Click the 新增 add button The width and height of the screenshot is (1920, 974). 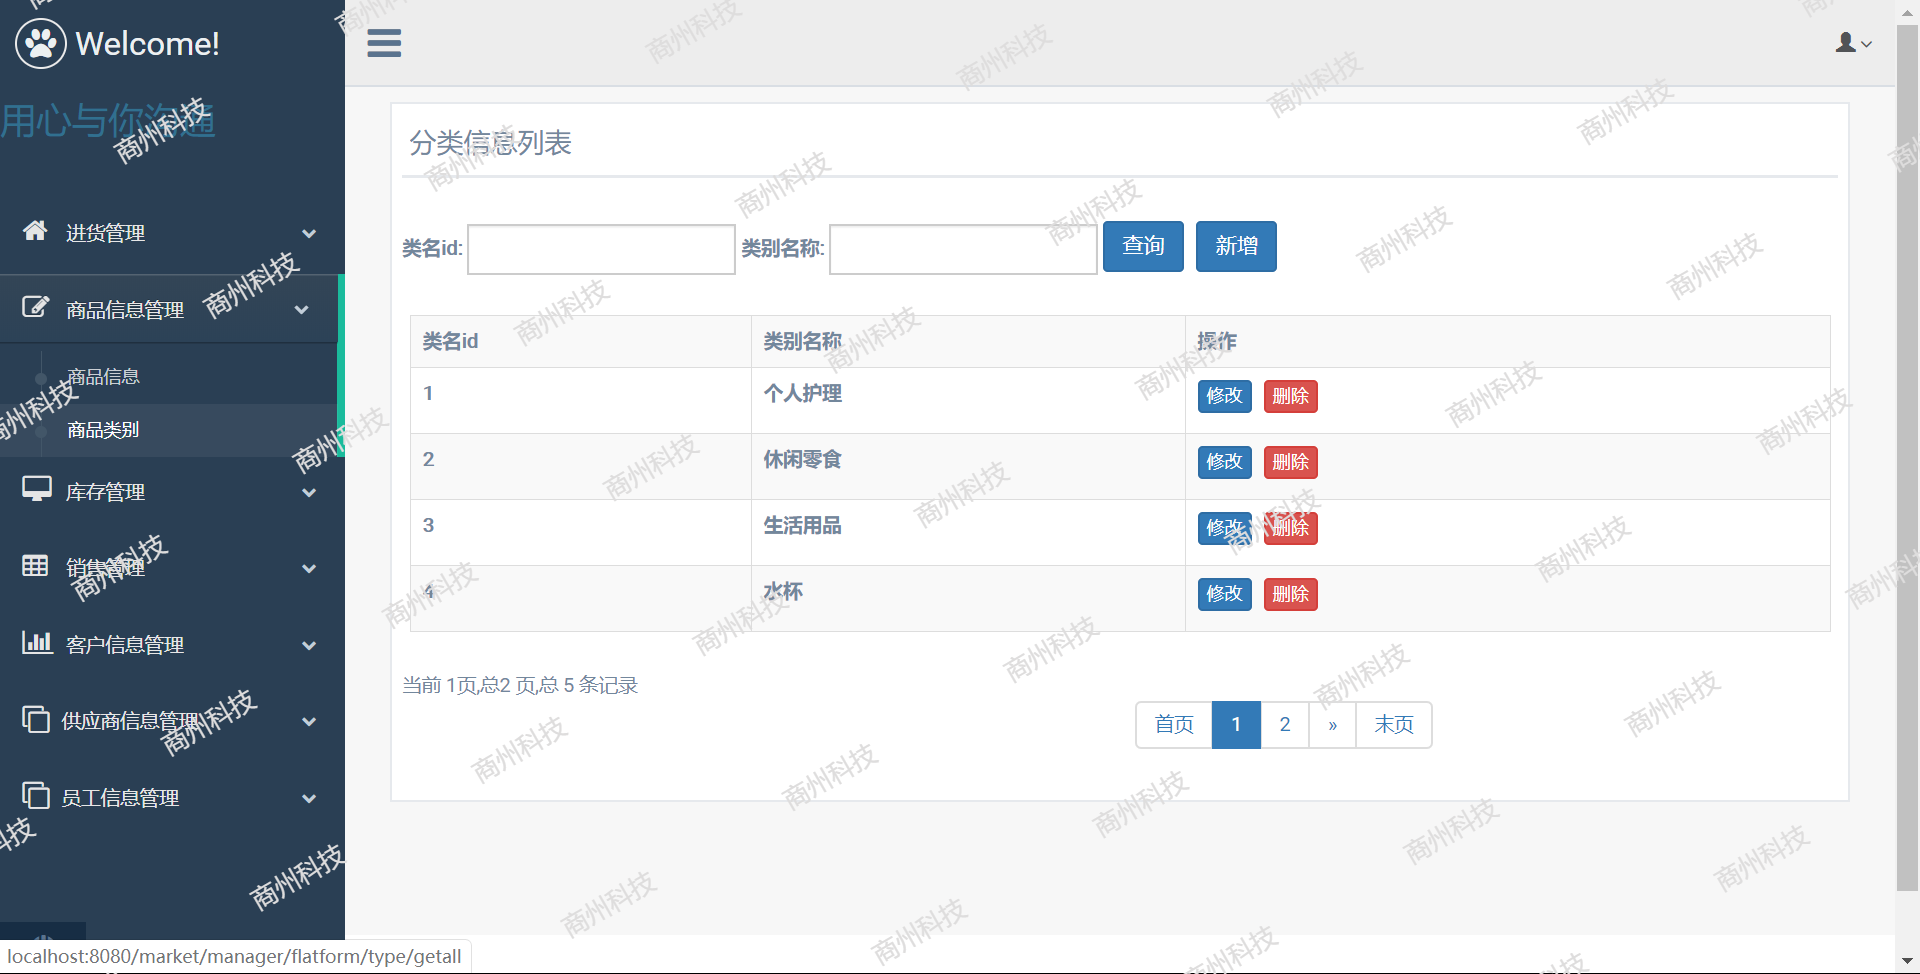1236,246
